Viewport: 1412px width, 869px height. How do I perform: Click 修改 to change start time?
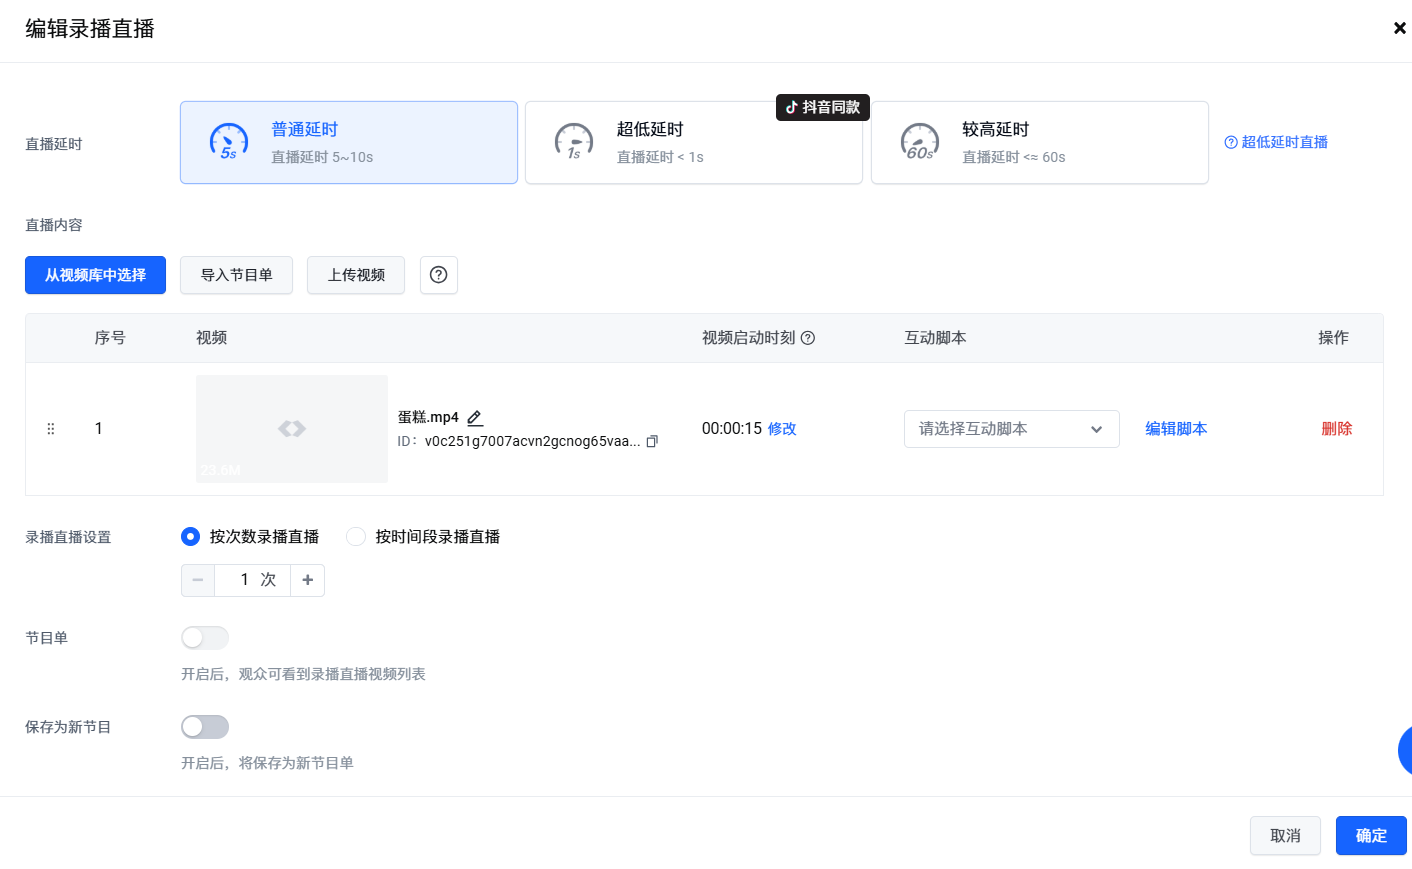[x=782, y=429]
